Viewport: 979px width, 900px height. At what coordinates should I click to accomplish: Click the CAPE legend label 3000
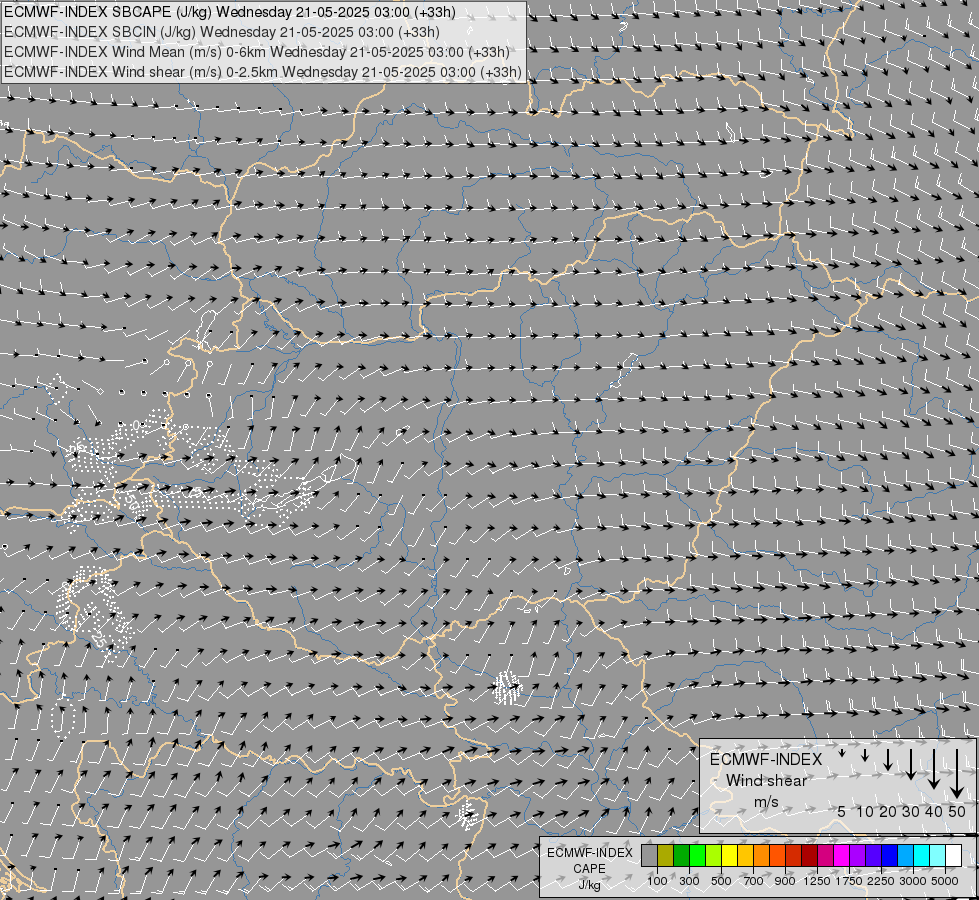tap(913, 881)
